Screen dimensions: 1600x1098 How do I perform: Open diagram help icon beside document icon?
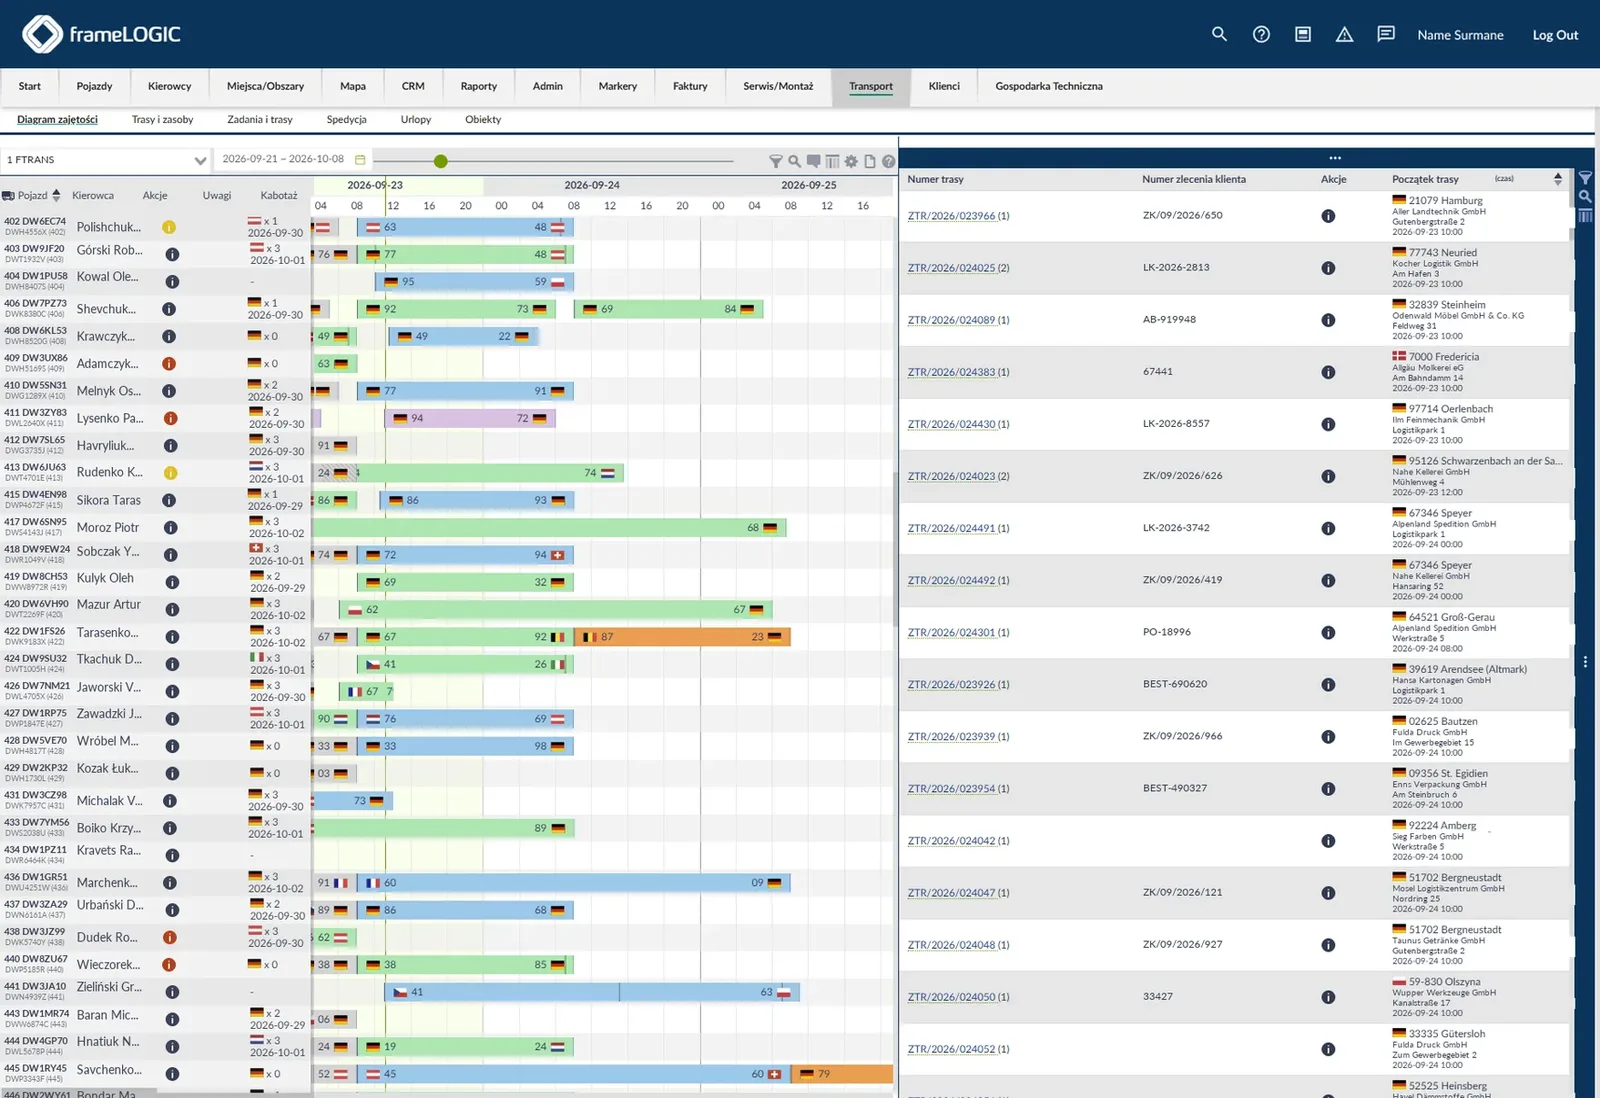coord(888,161)
